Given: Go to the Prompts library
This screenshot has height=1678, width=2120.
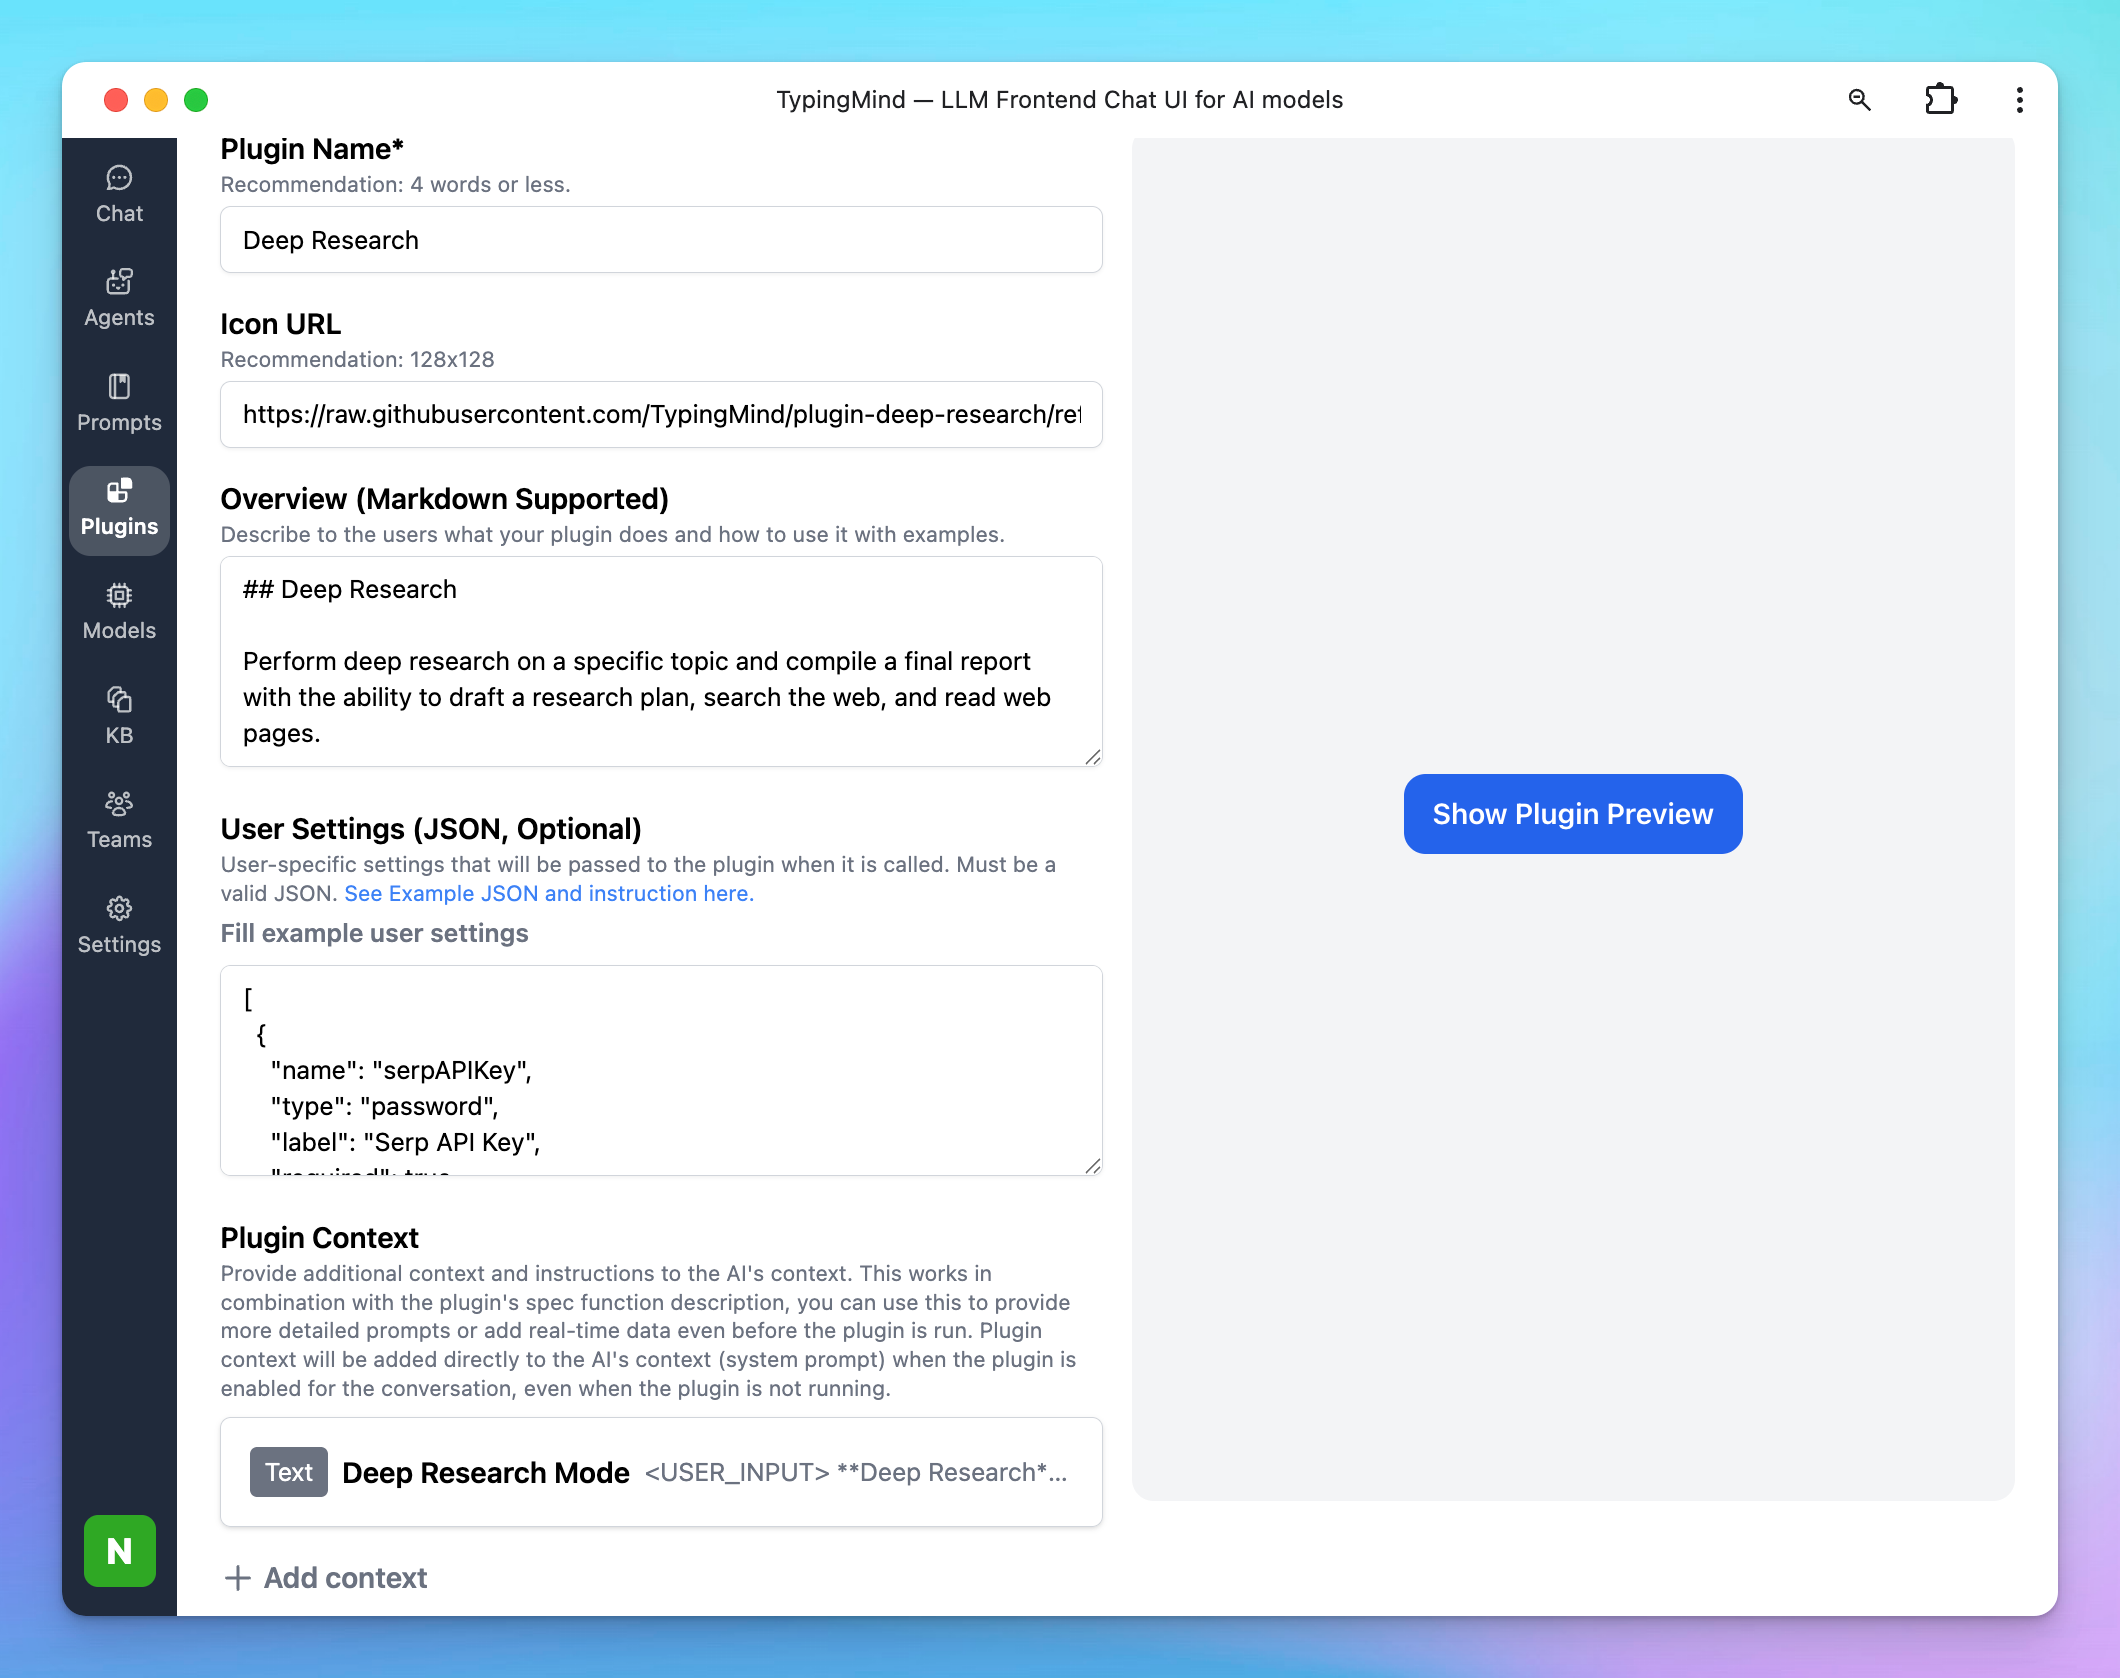Looking at the screenshot, I should [x=119, y=404].
